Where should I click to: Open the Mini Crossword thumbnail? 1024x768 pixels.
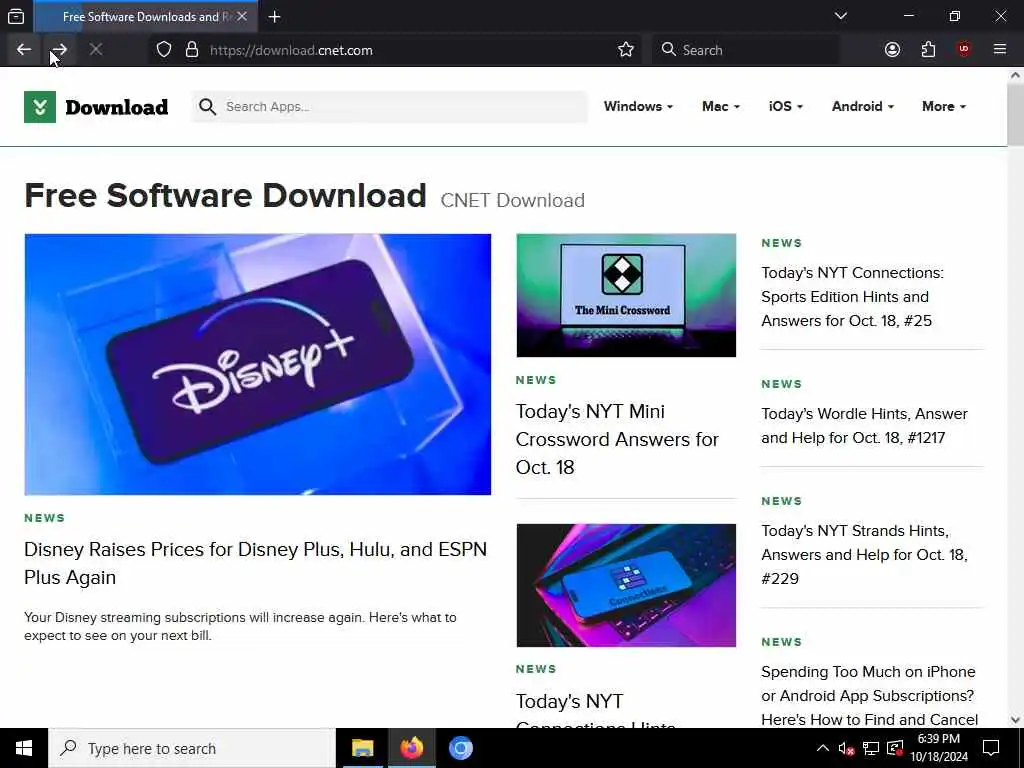pos(626,295)
